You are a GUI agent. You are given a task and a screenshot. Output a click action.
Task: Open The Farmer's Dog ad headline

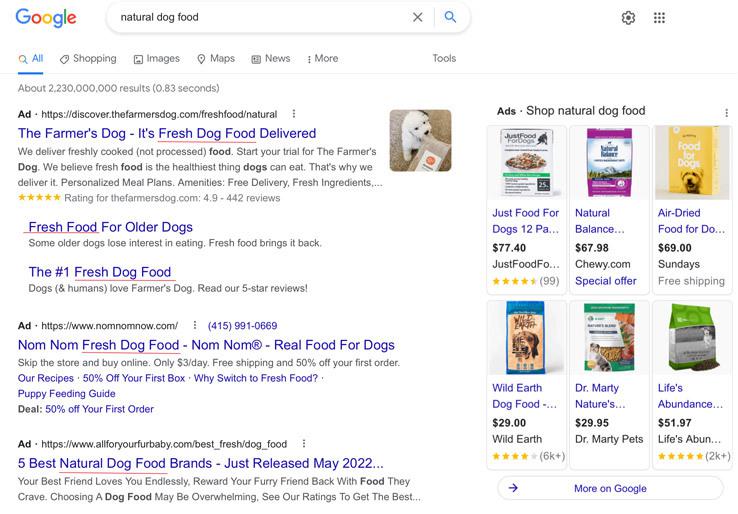167,133
